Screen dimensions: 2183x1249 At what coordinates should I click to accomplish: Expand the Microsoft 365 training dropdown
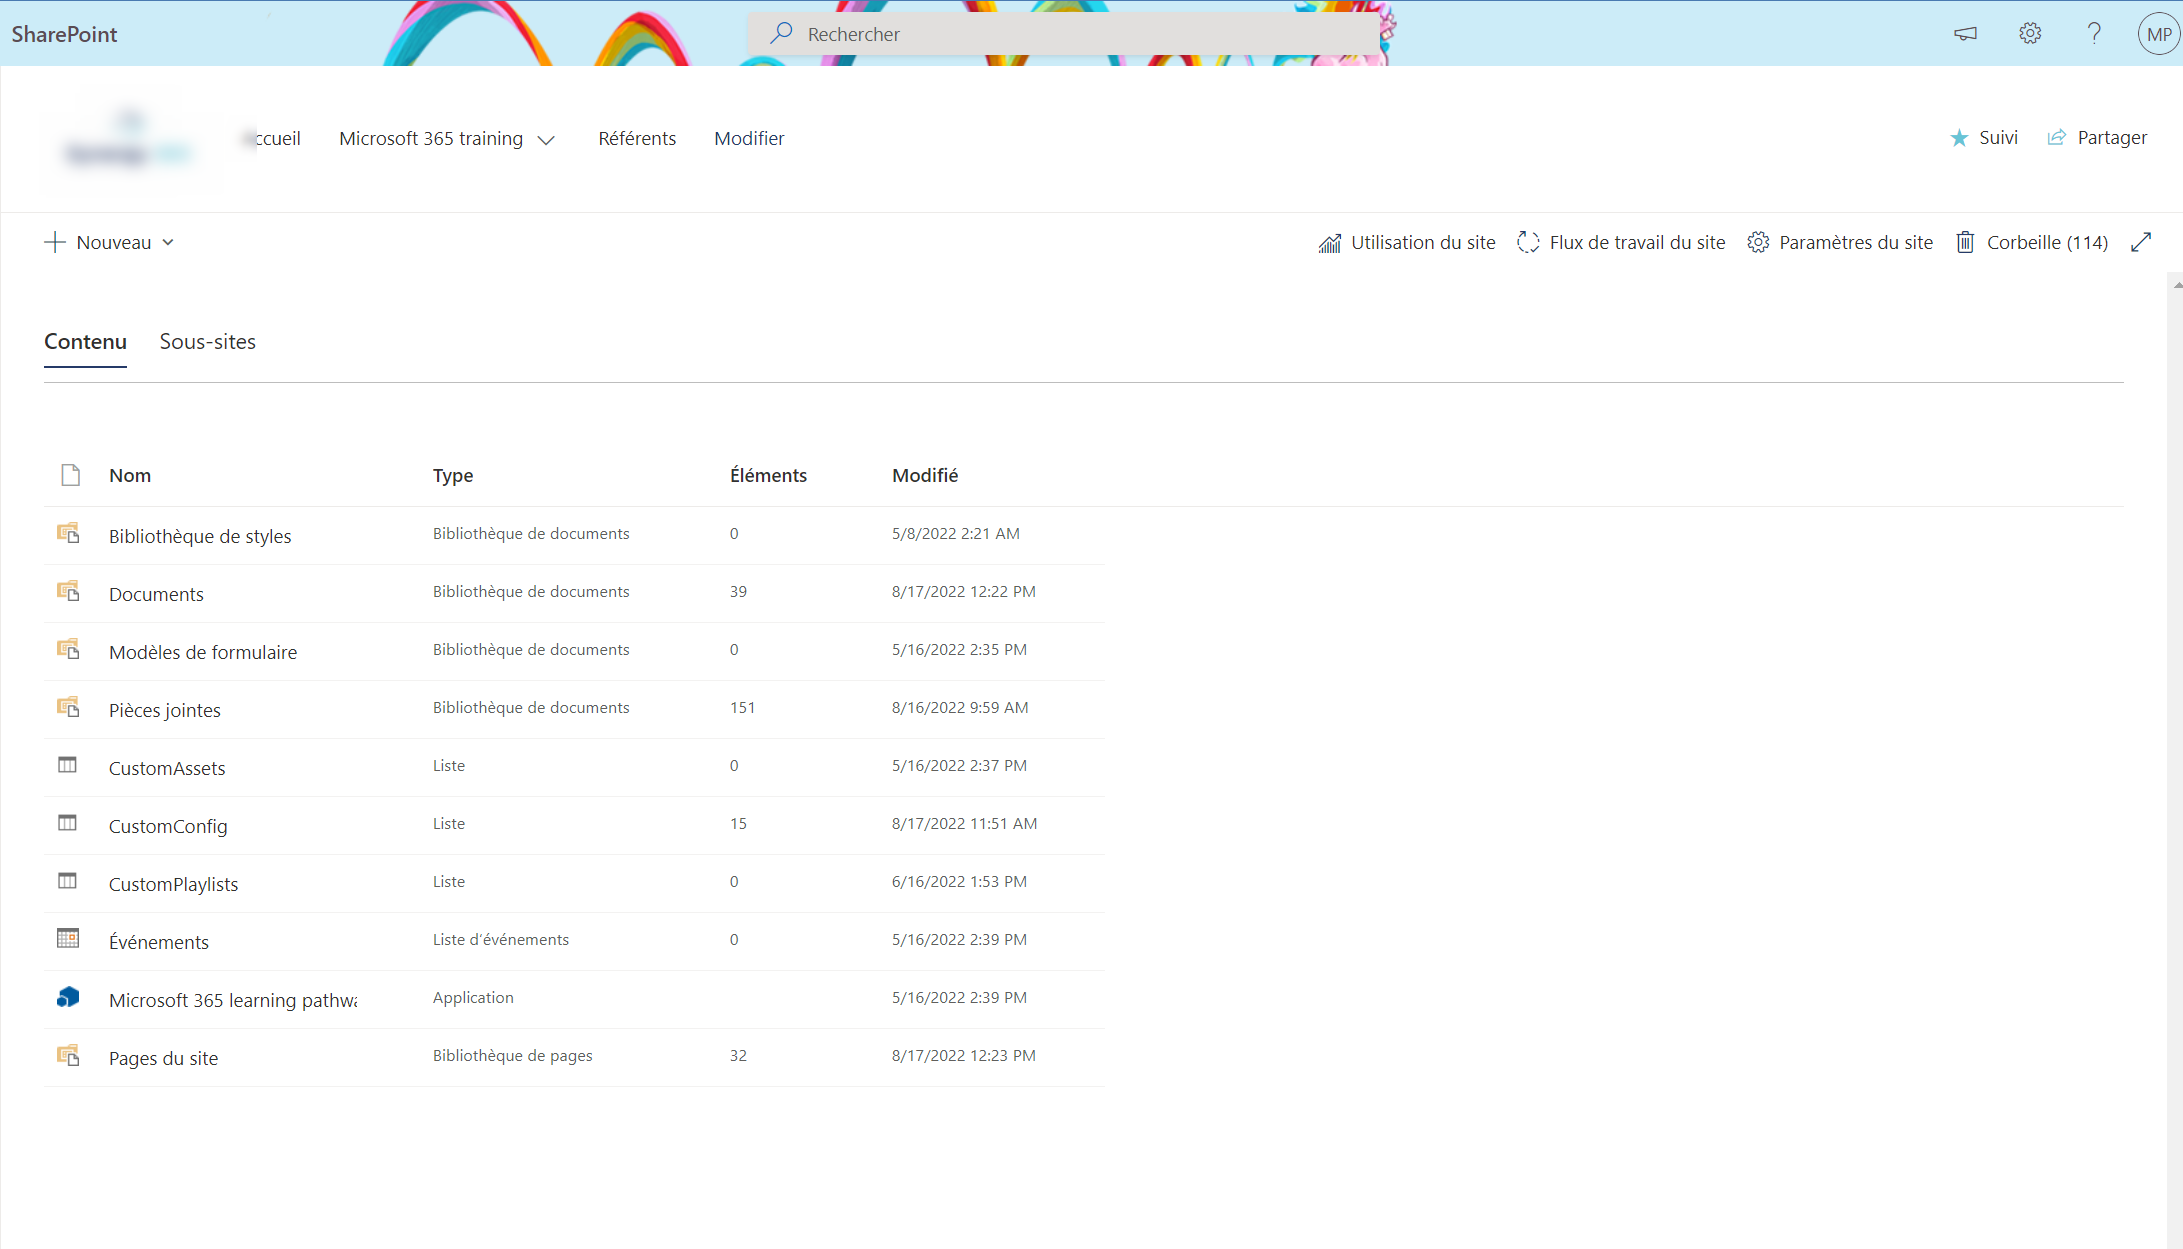[x=546, y=140]
